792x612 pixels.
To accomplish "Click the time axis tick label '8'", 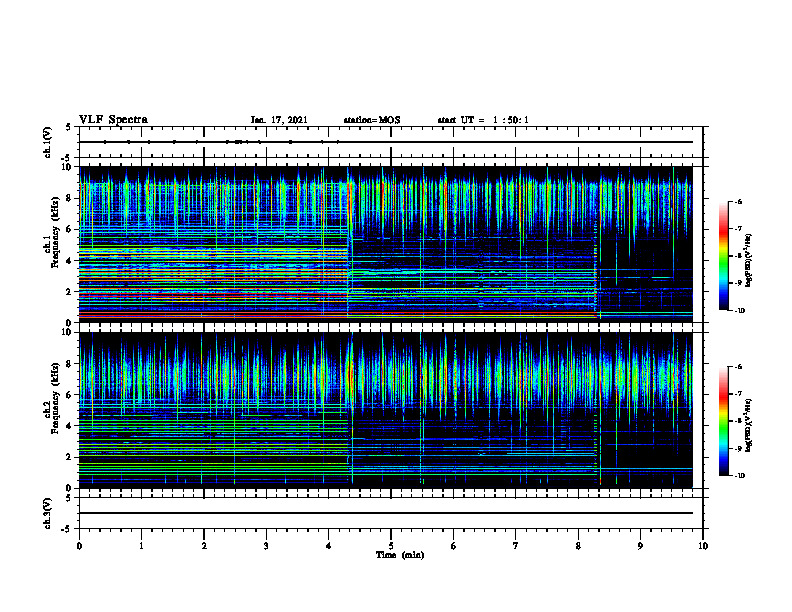I will click(578, 546).
